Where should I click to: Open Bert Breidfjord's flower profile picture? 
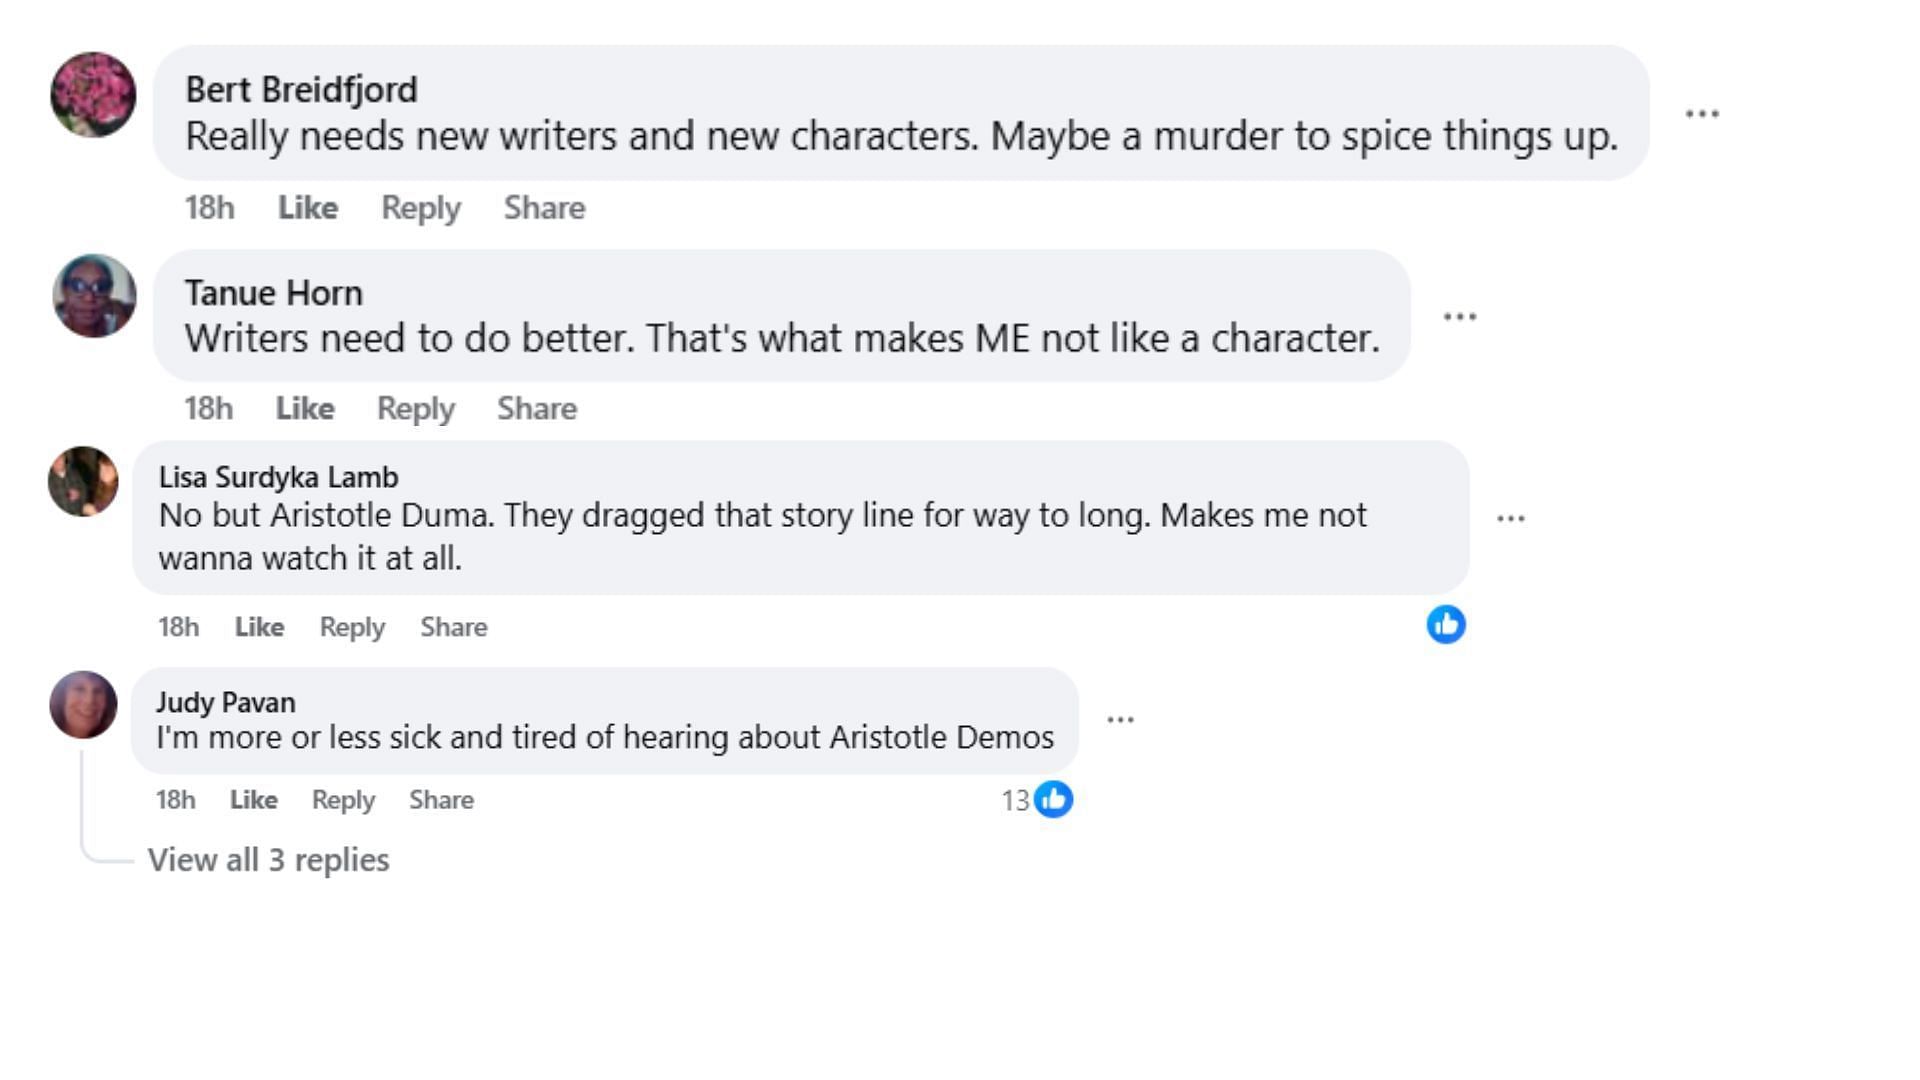click(93, 95)
